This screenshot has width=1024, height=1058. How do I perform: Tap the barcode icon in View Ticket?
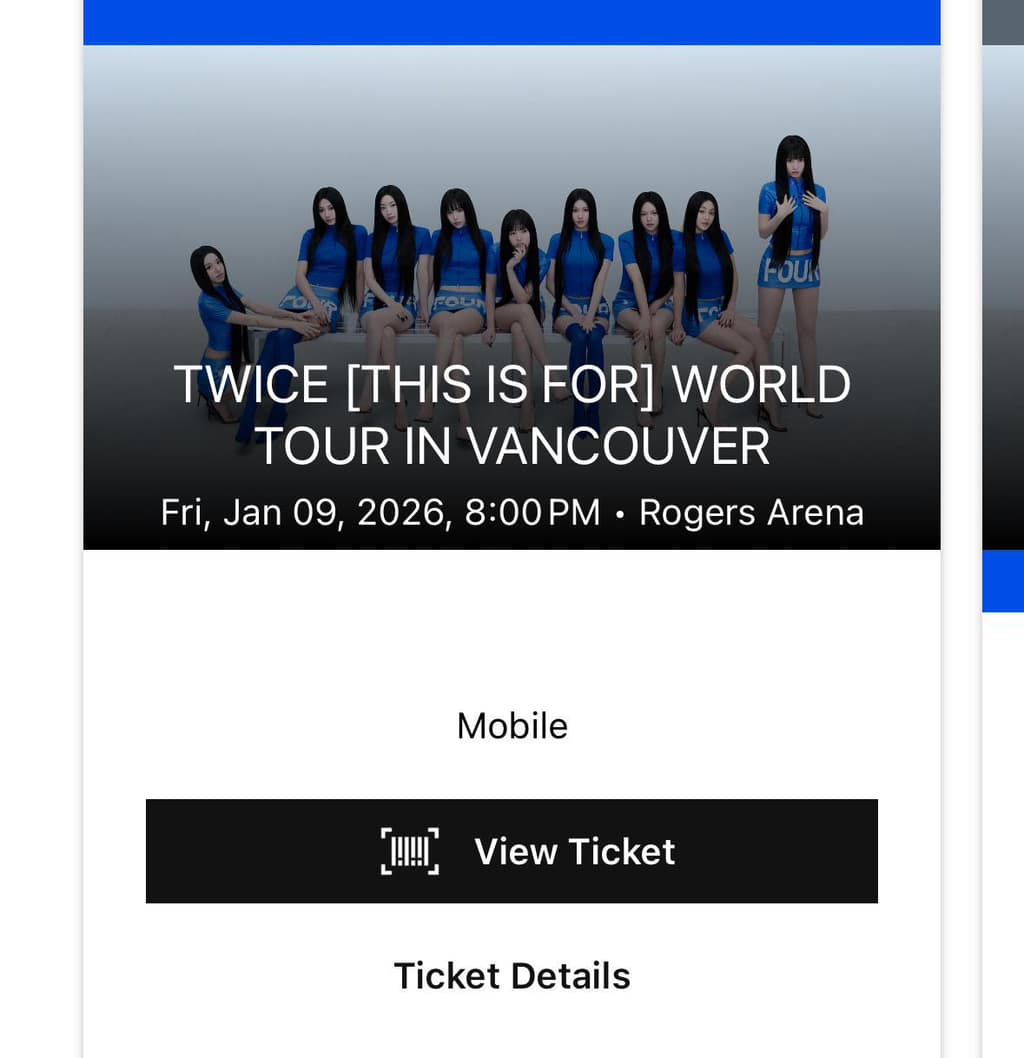point(409,851)
